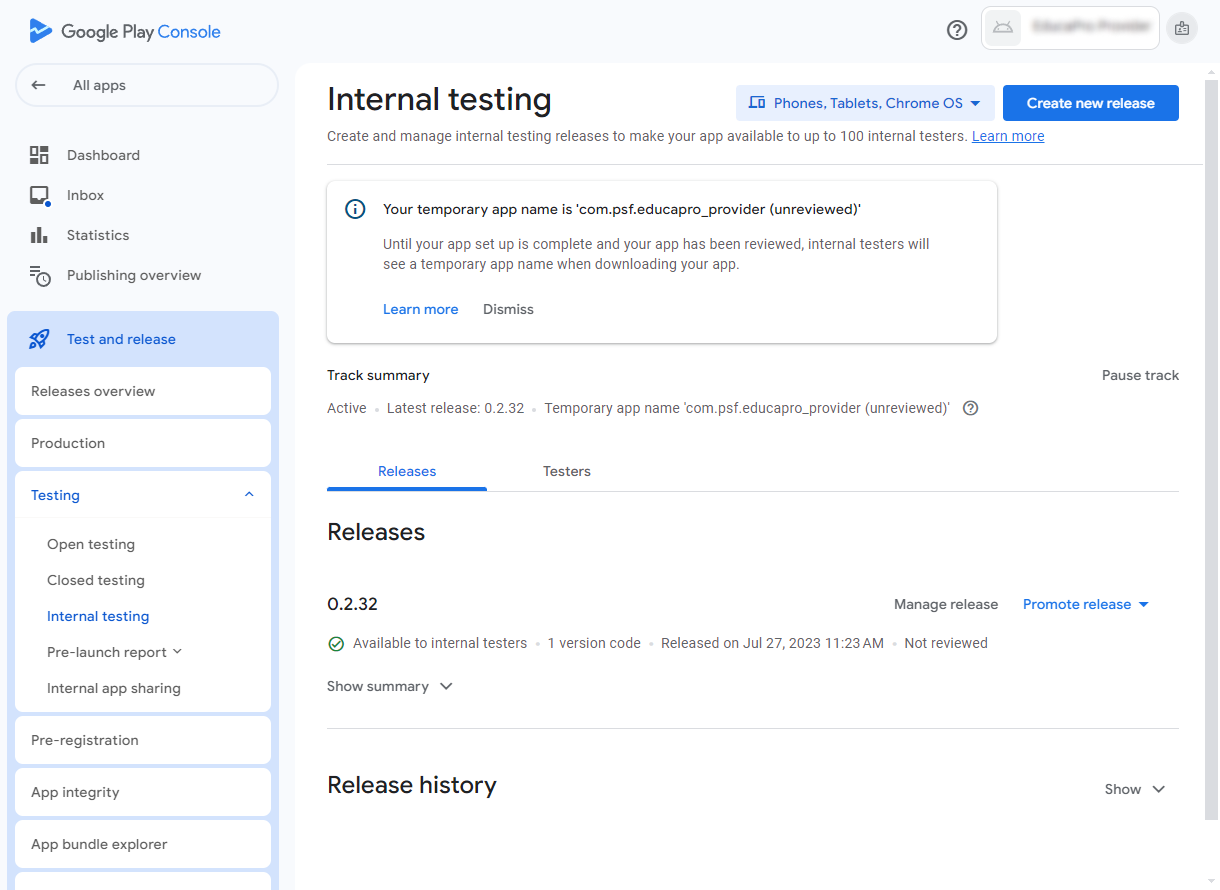Viewport: 1220px width, 890px height.
Task: Click Create new release button
Action: 1091,103
